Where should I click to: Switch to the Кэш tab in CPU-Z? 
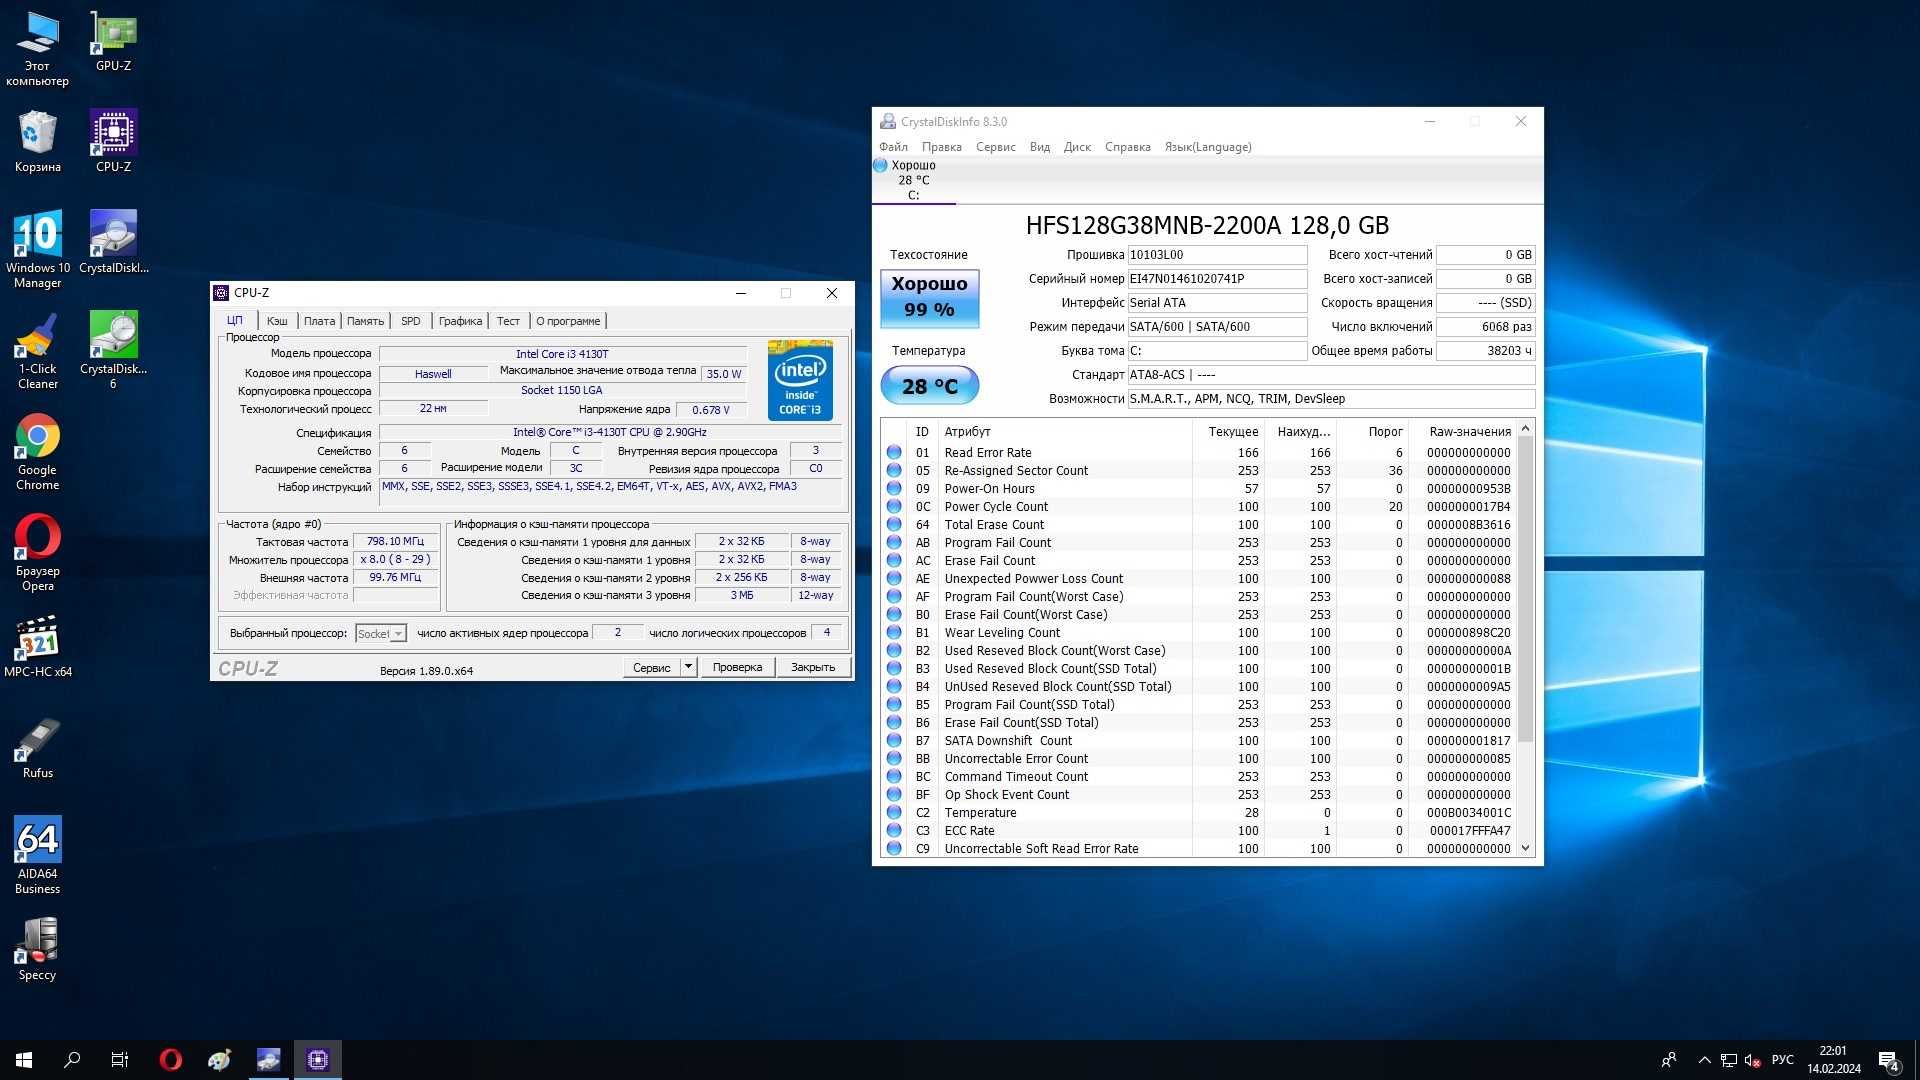click(277, 321)
